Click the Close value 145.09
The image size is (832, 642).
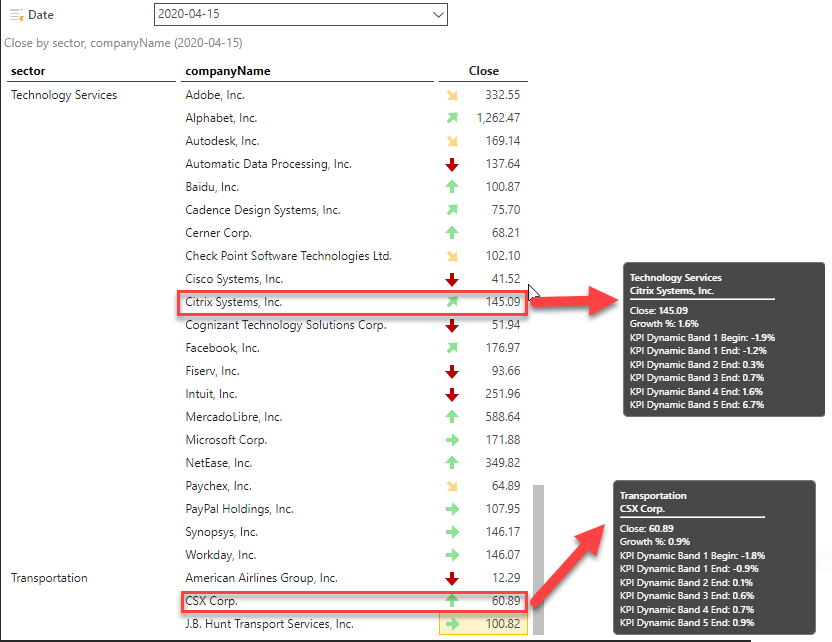[x=502, y=302]
